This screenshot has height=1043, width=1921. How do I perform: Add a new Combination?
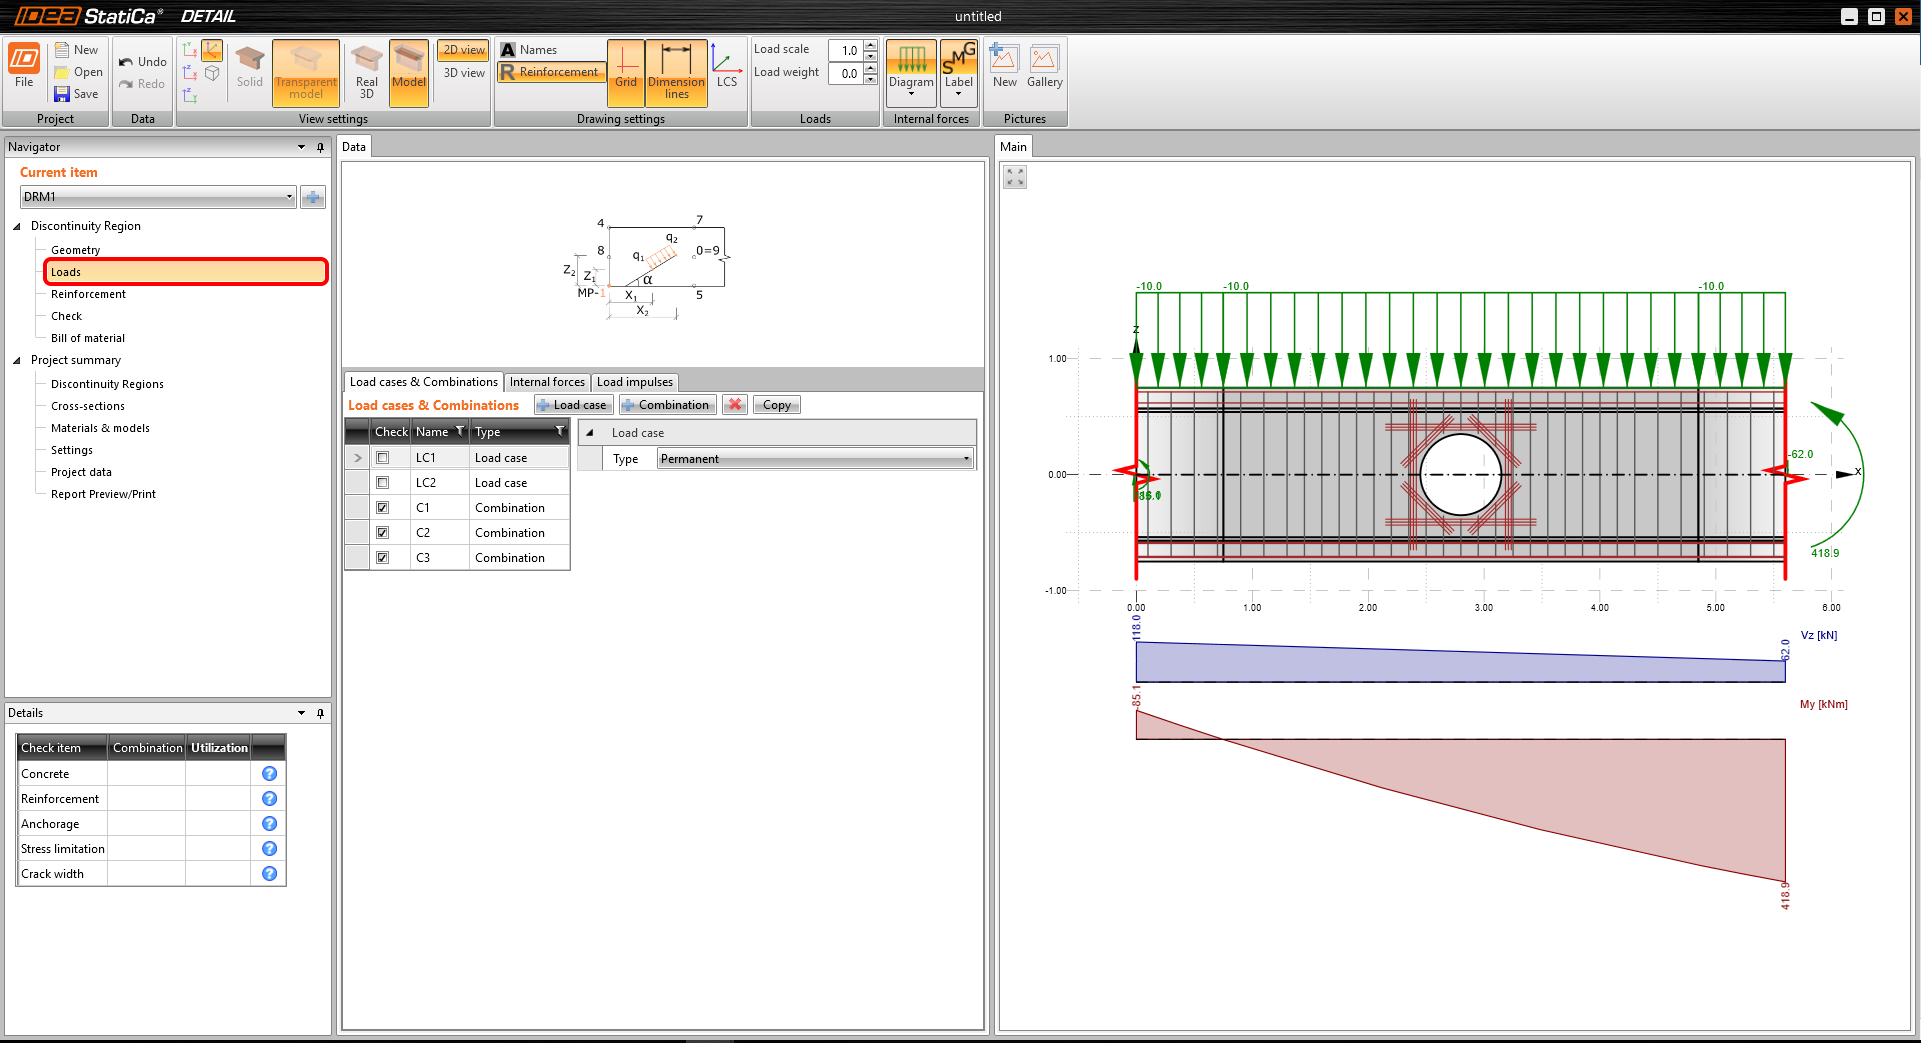pyautogui.click(x=667, y=405)
